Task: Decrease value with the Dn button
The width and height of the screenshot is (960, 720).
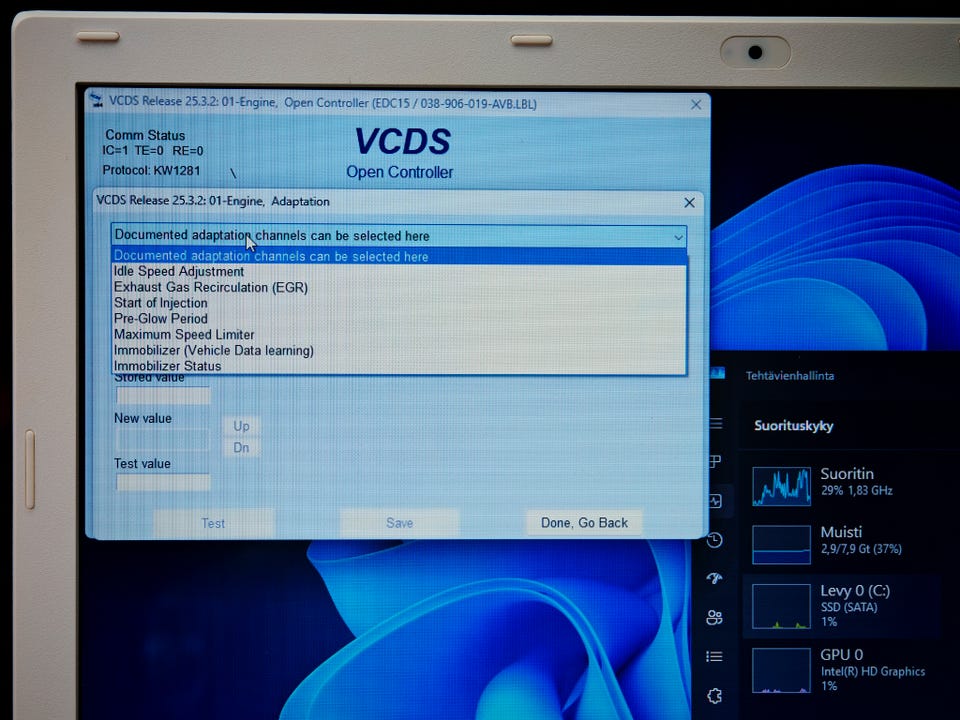Action: pyautogui.click(x=241, y=448)
